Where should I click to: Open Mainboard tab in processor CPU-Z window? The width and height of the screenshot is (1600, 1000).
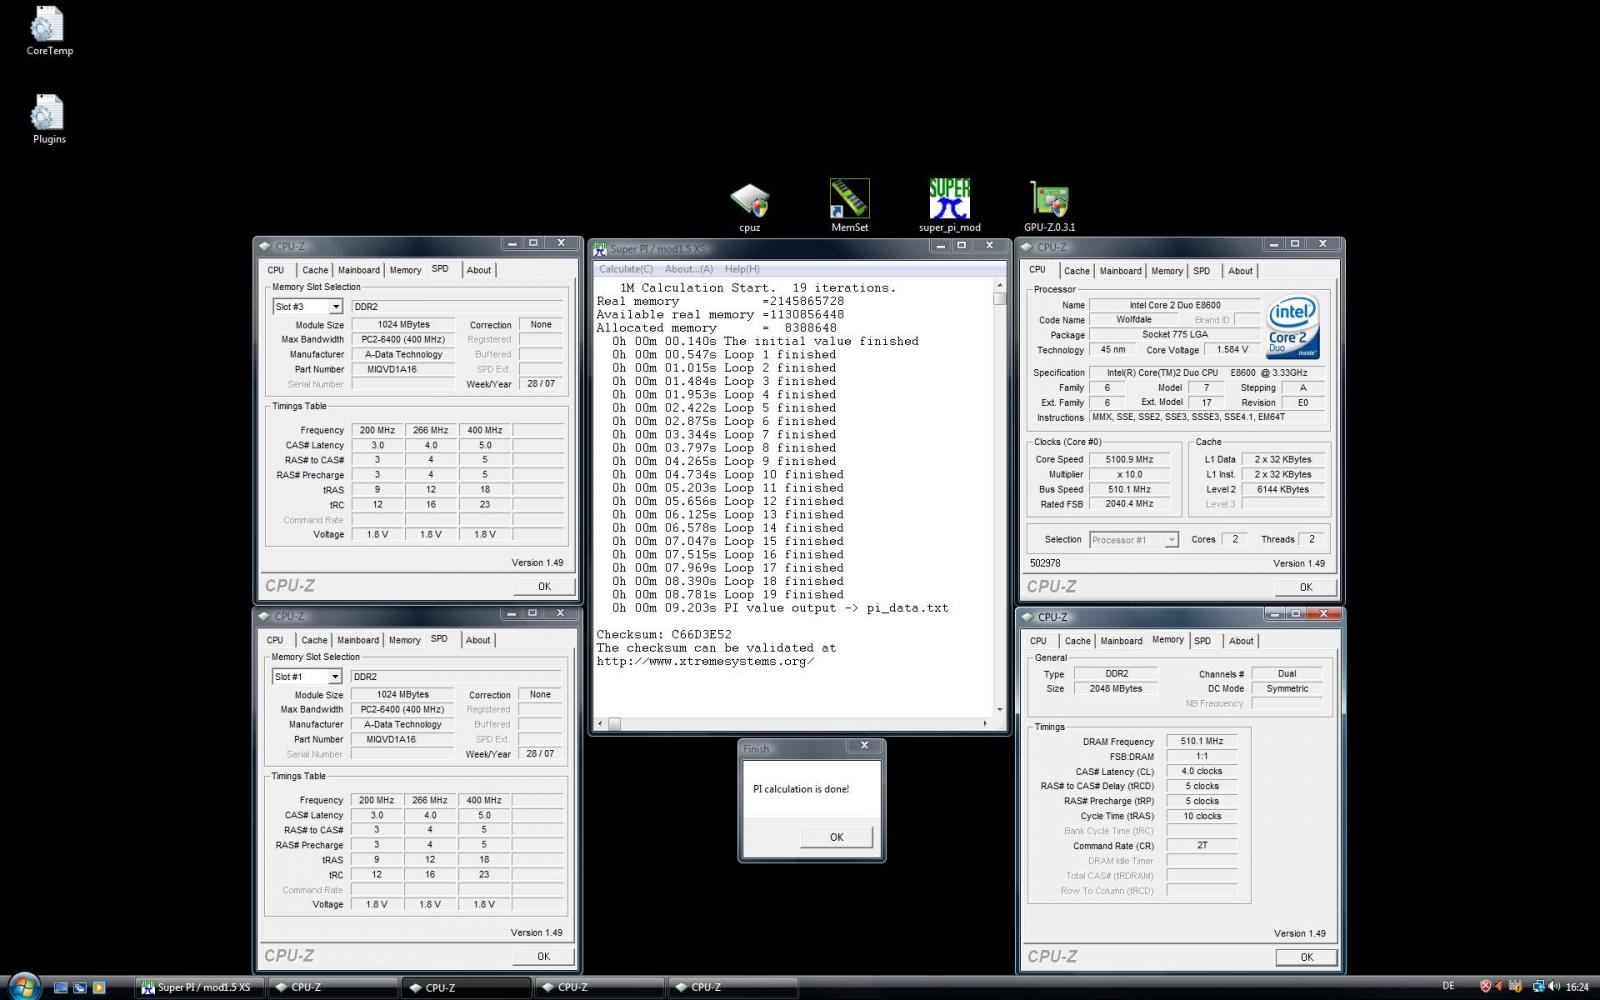(x=1121, y=271)
